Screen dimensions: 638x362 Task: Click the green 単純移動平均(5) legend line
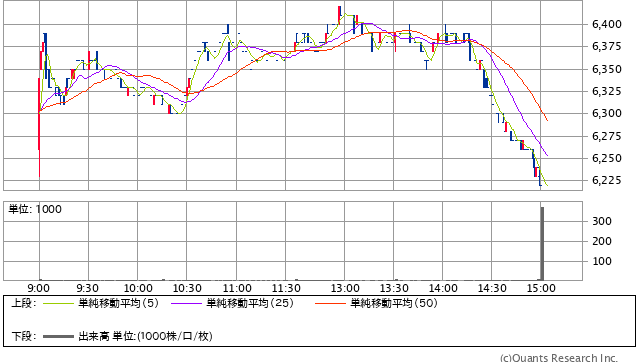[58, 303]
